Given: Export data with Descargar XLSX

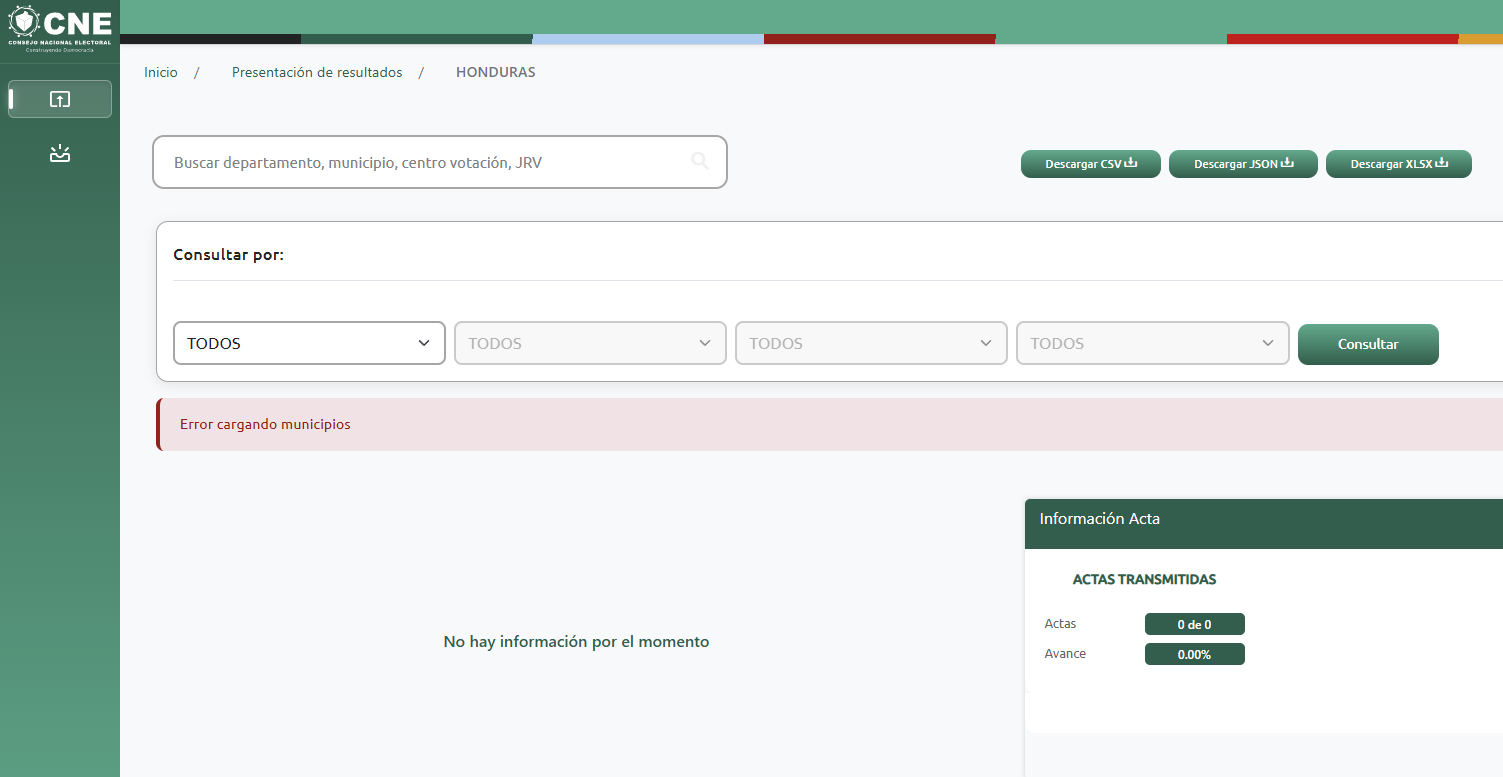Looking at the screenshot, I should (1398, 164).
